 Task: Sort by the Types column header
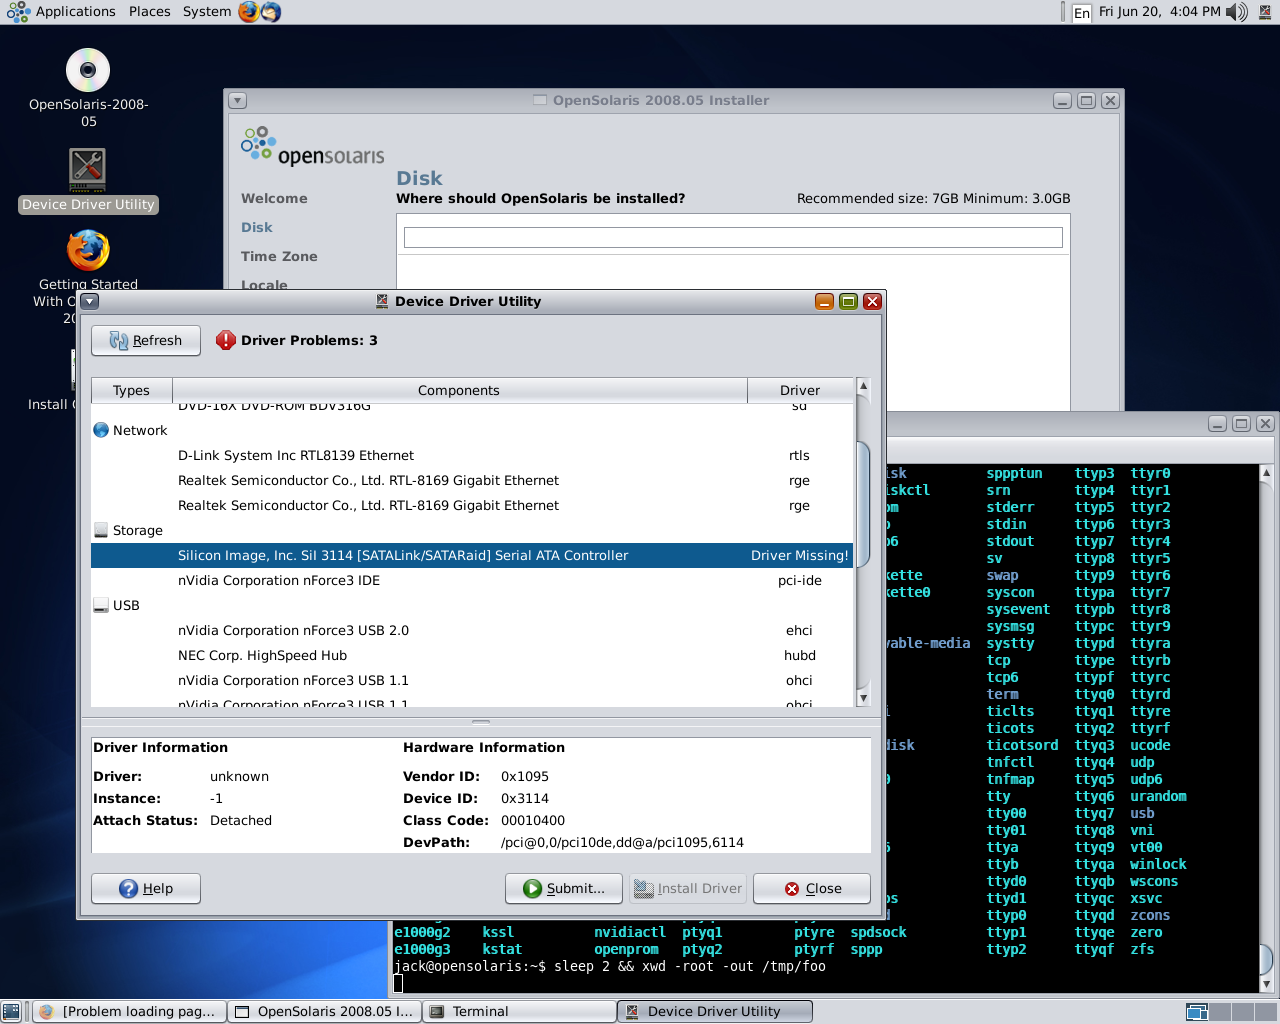pyautogui.click(x=131, y=390)
